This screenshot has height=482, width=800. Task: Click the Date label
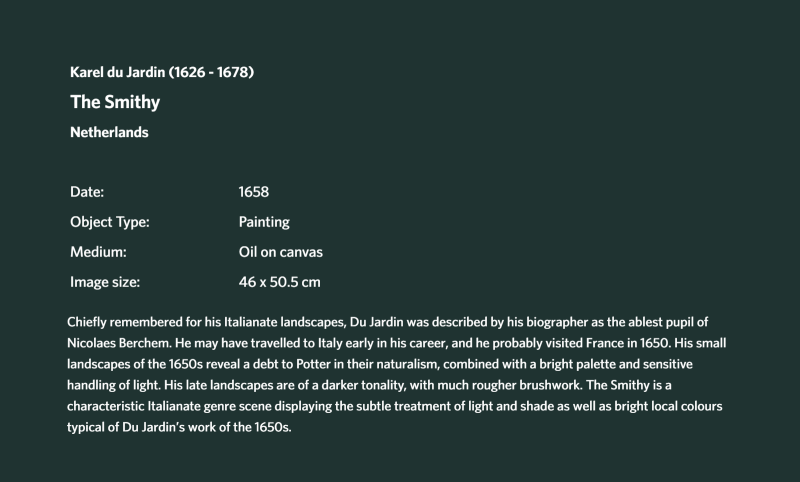87,192
